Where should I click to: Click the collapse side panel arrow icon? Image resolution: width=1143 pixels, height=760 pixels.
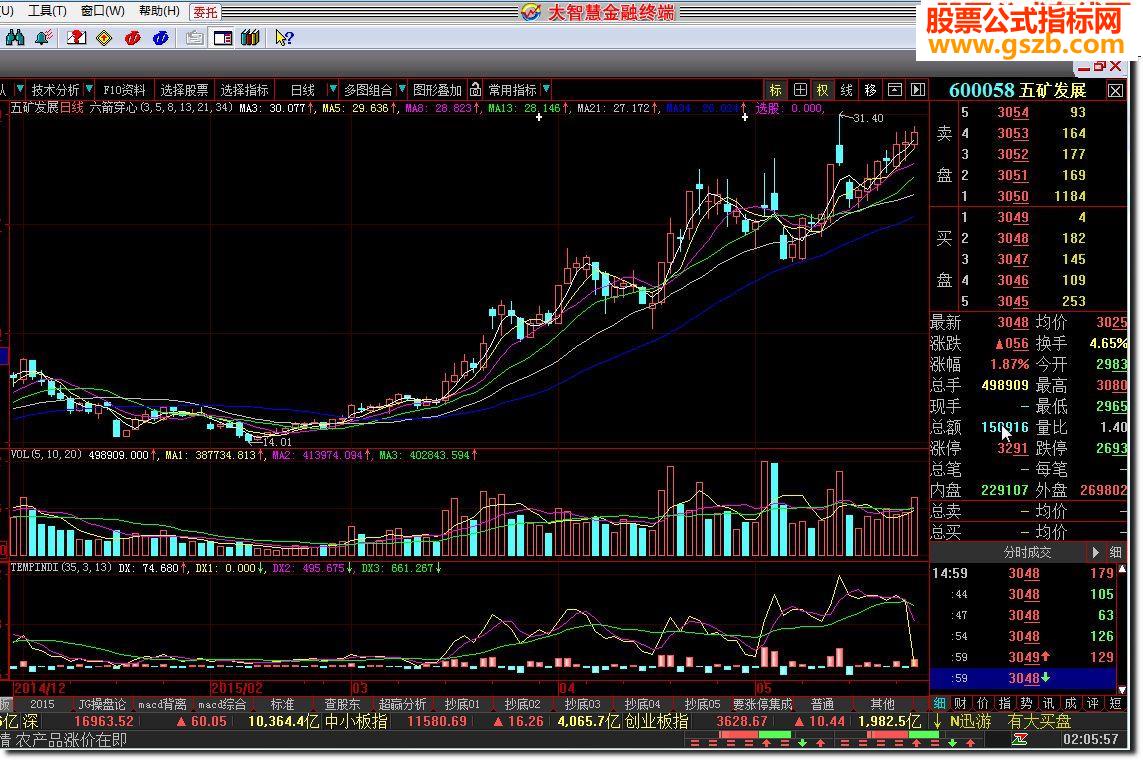click(918, 90)
